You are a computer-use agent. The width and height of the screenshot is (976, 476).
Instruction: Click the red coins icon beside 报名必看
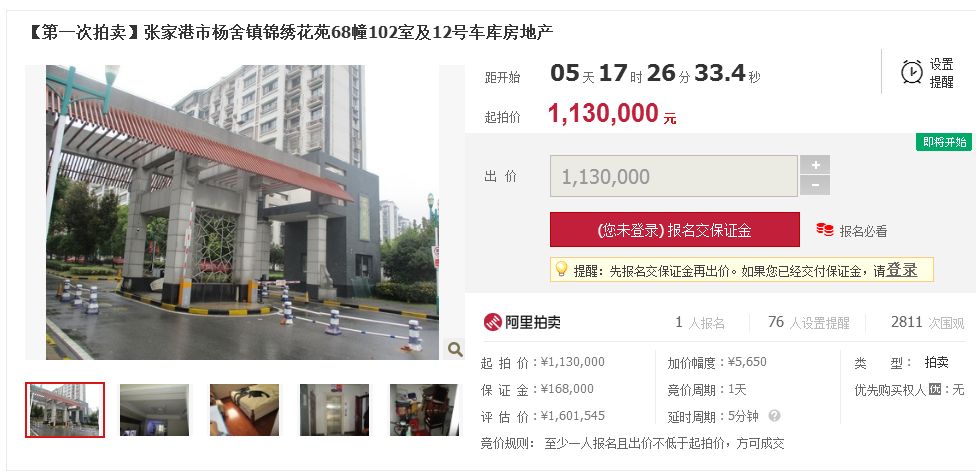click(x=825, y=230)
